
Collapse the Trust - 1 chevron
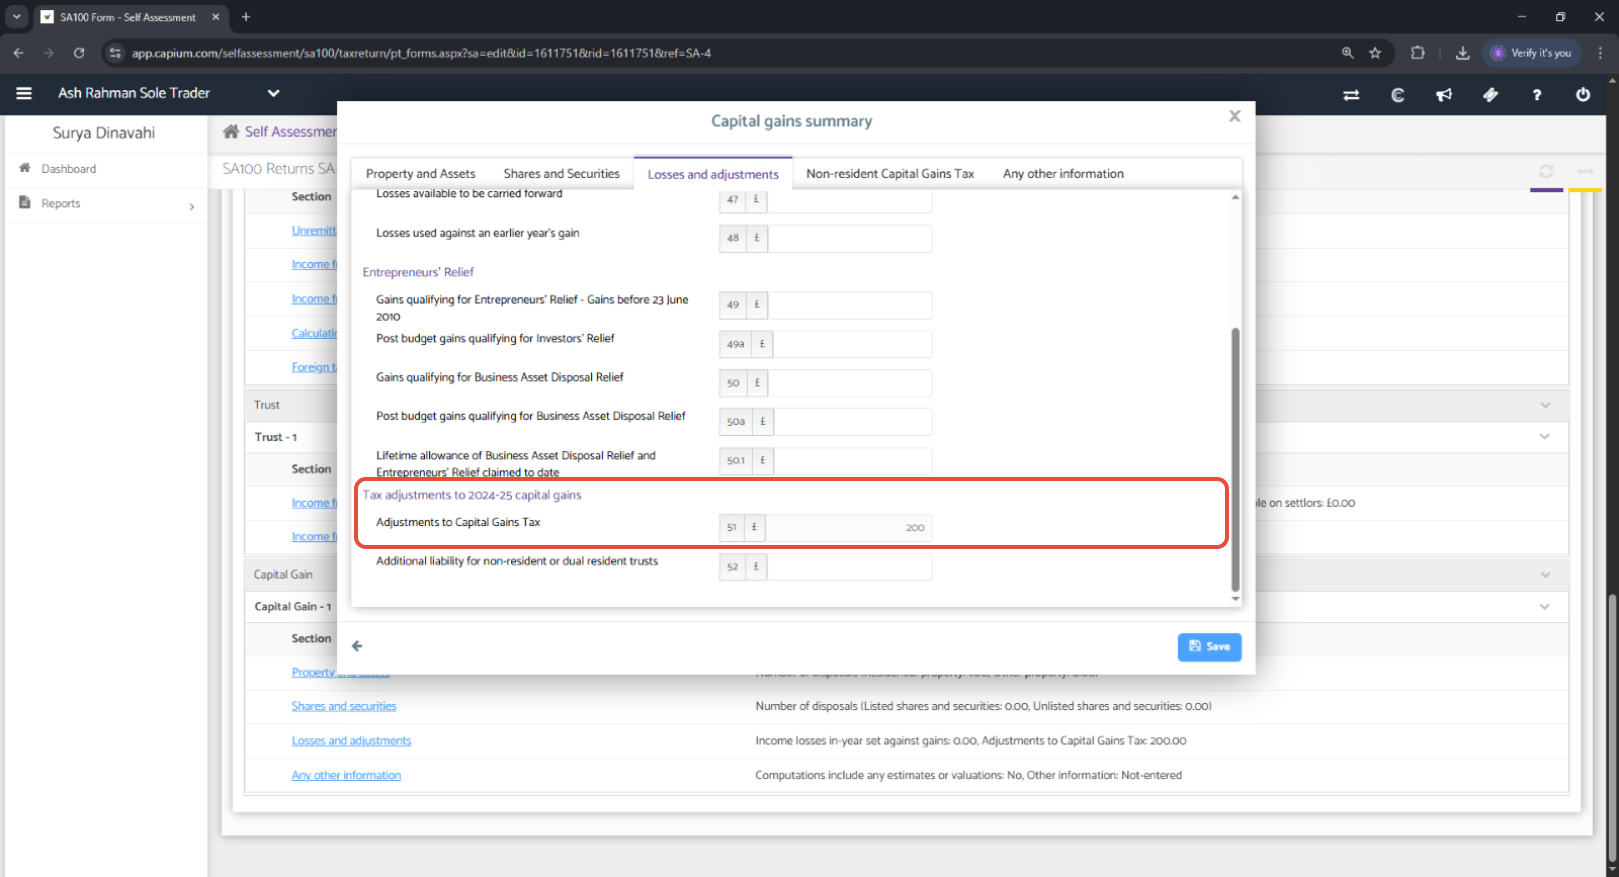click(1545, 437)
